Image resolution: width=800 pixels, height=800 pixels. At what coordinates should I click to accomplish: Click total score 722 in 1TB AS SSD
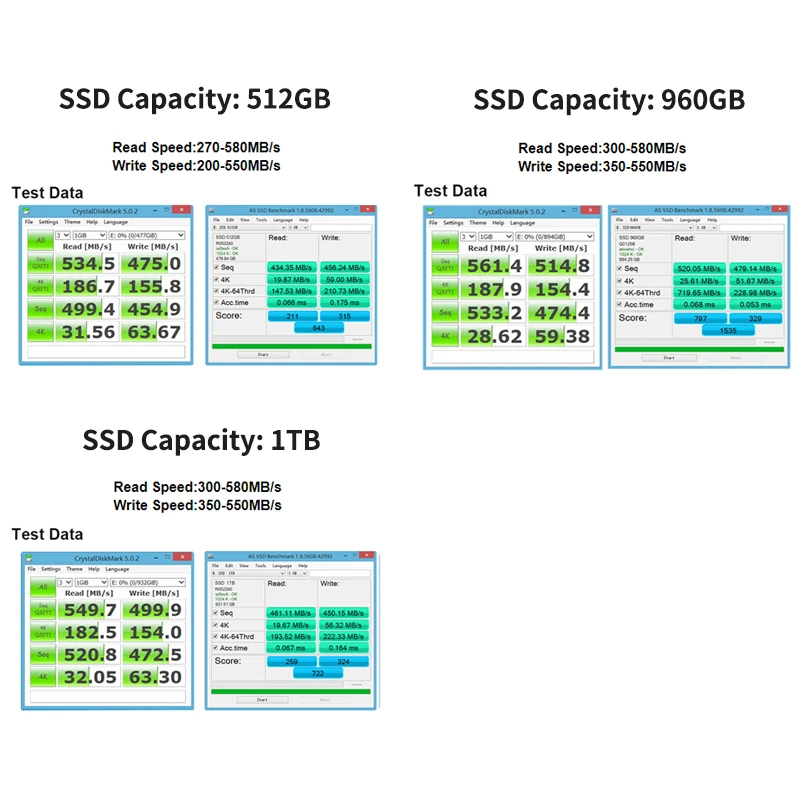point(318,673)
